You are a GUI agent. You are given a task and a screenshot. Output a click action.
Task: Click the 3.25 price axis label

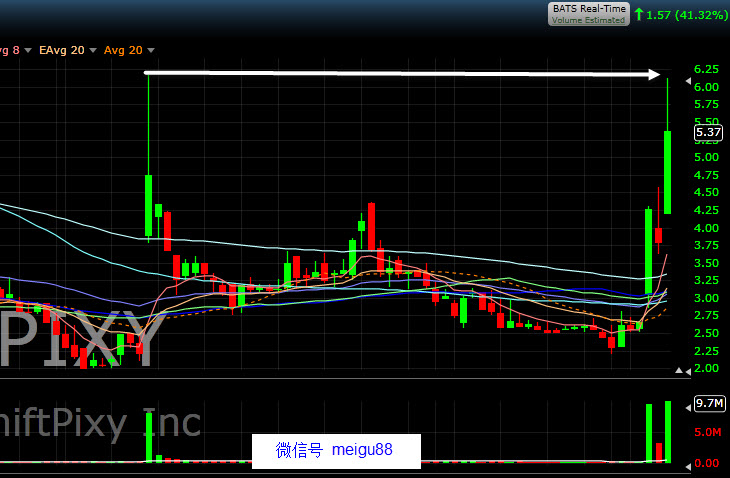pyautogui.click(x=706, y=280)
